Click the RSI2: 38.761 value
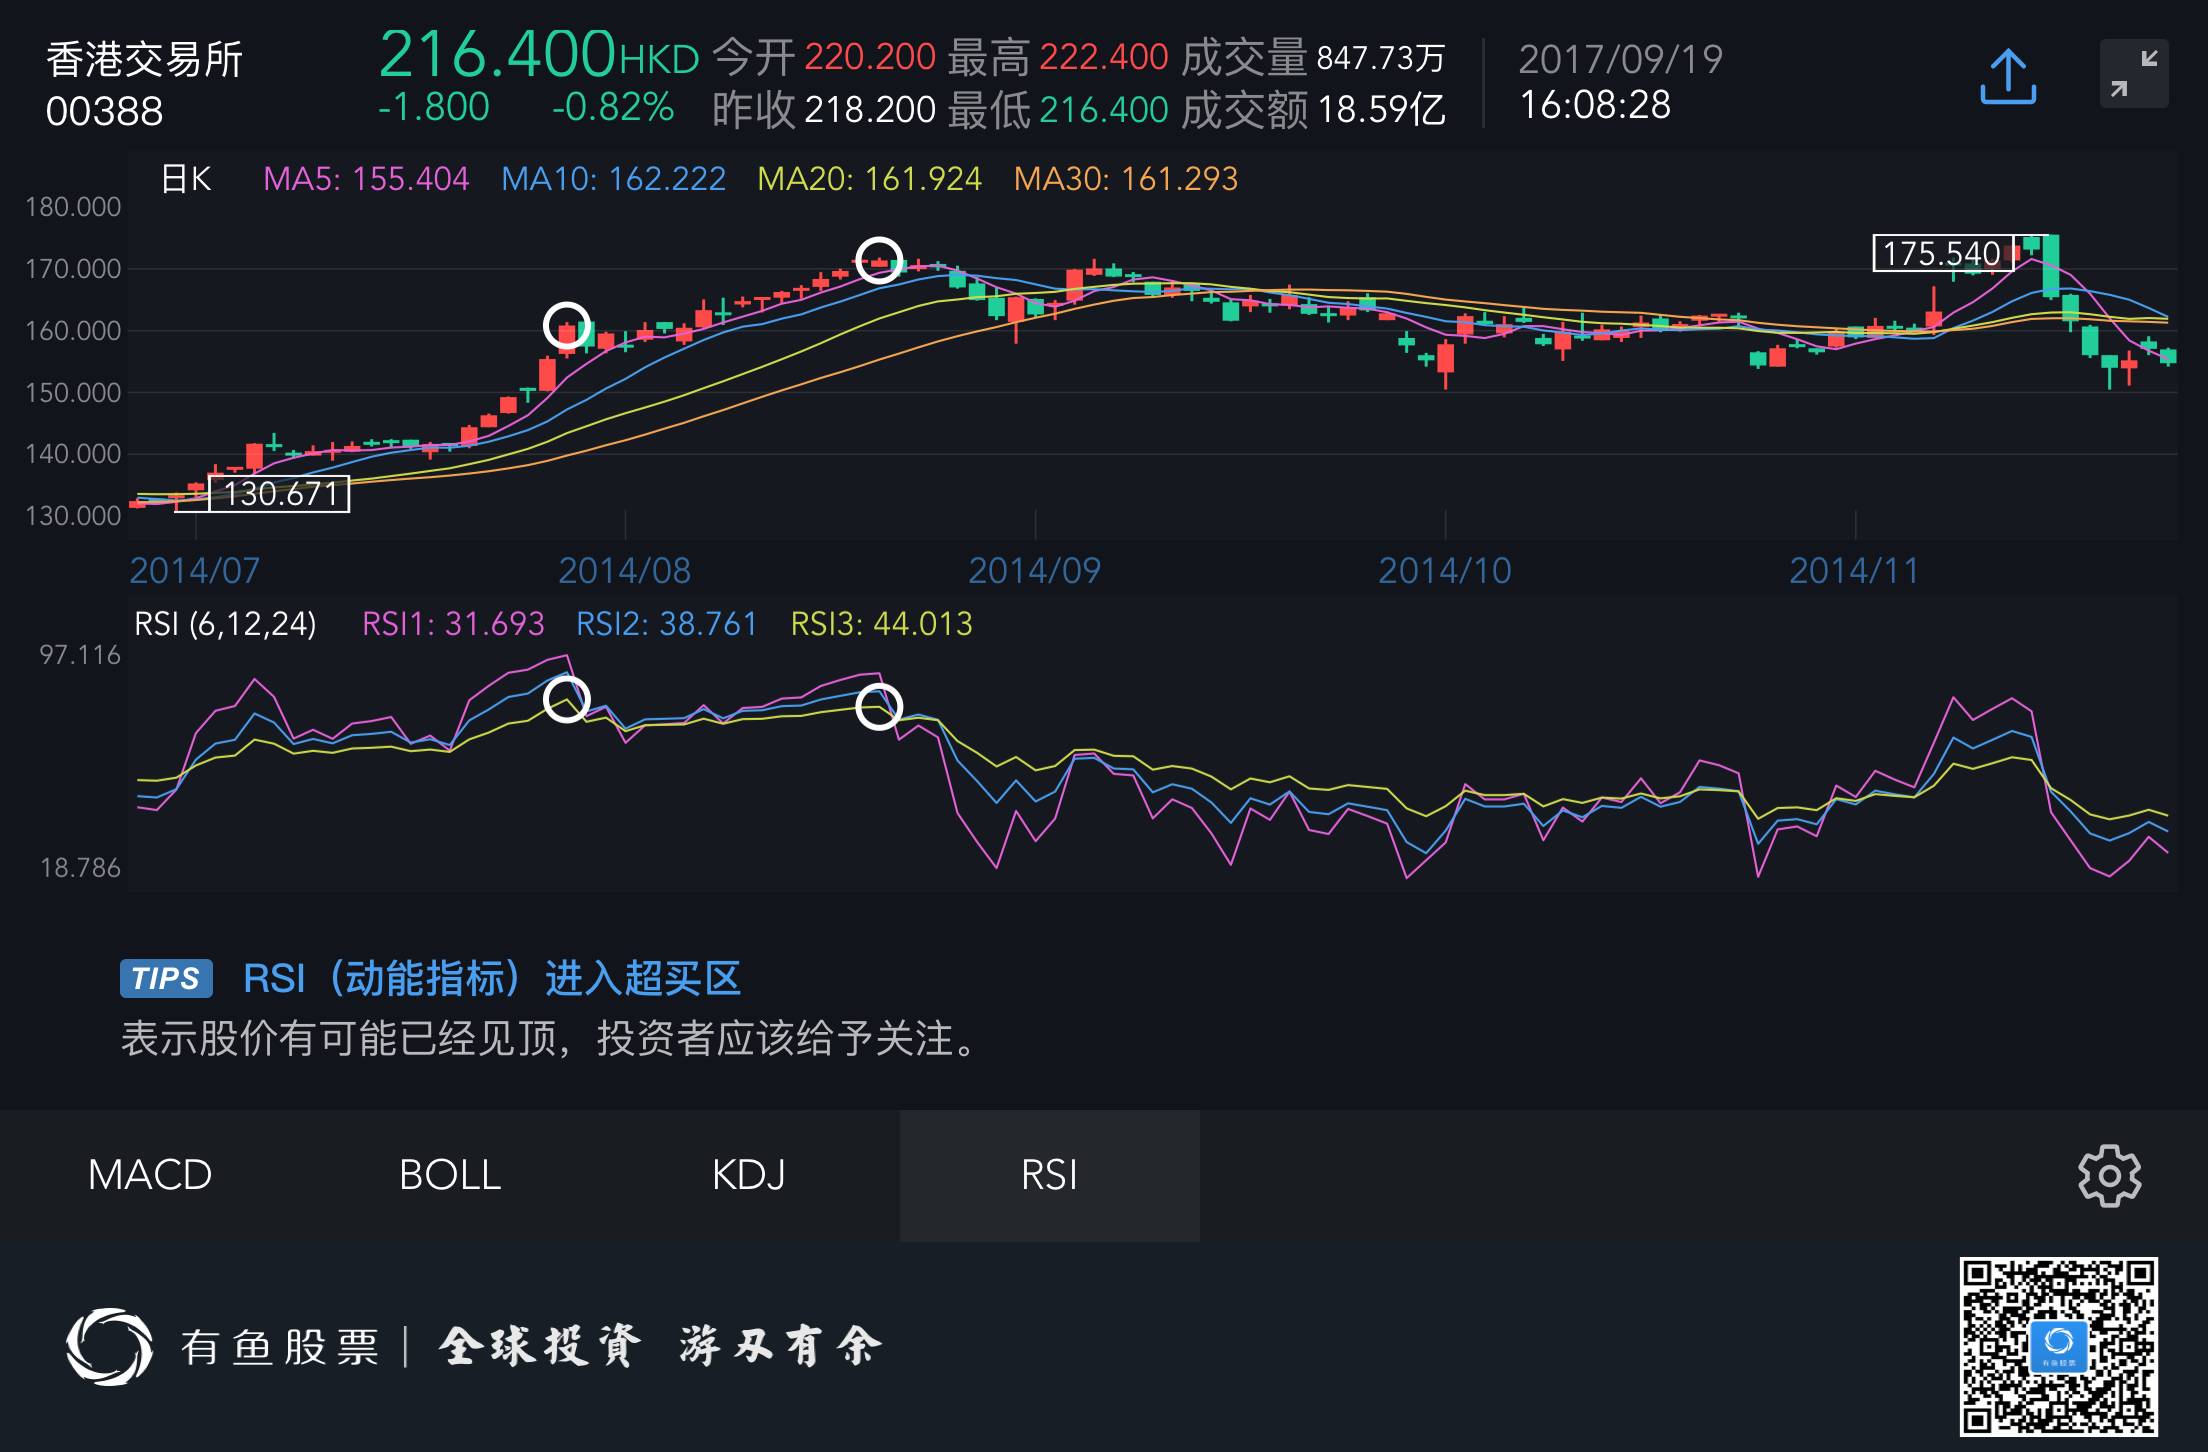 point(667,624)
